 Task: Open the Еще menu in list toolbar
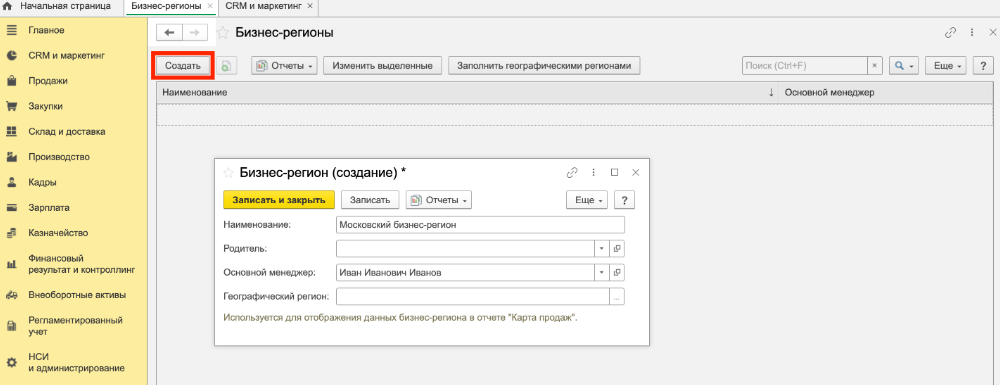tap(946, 66)
